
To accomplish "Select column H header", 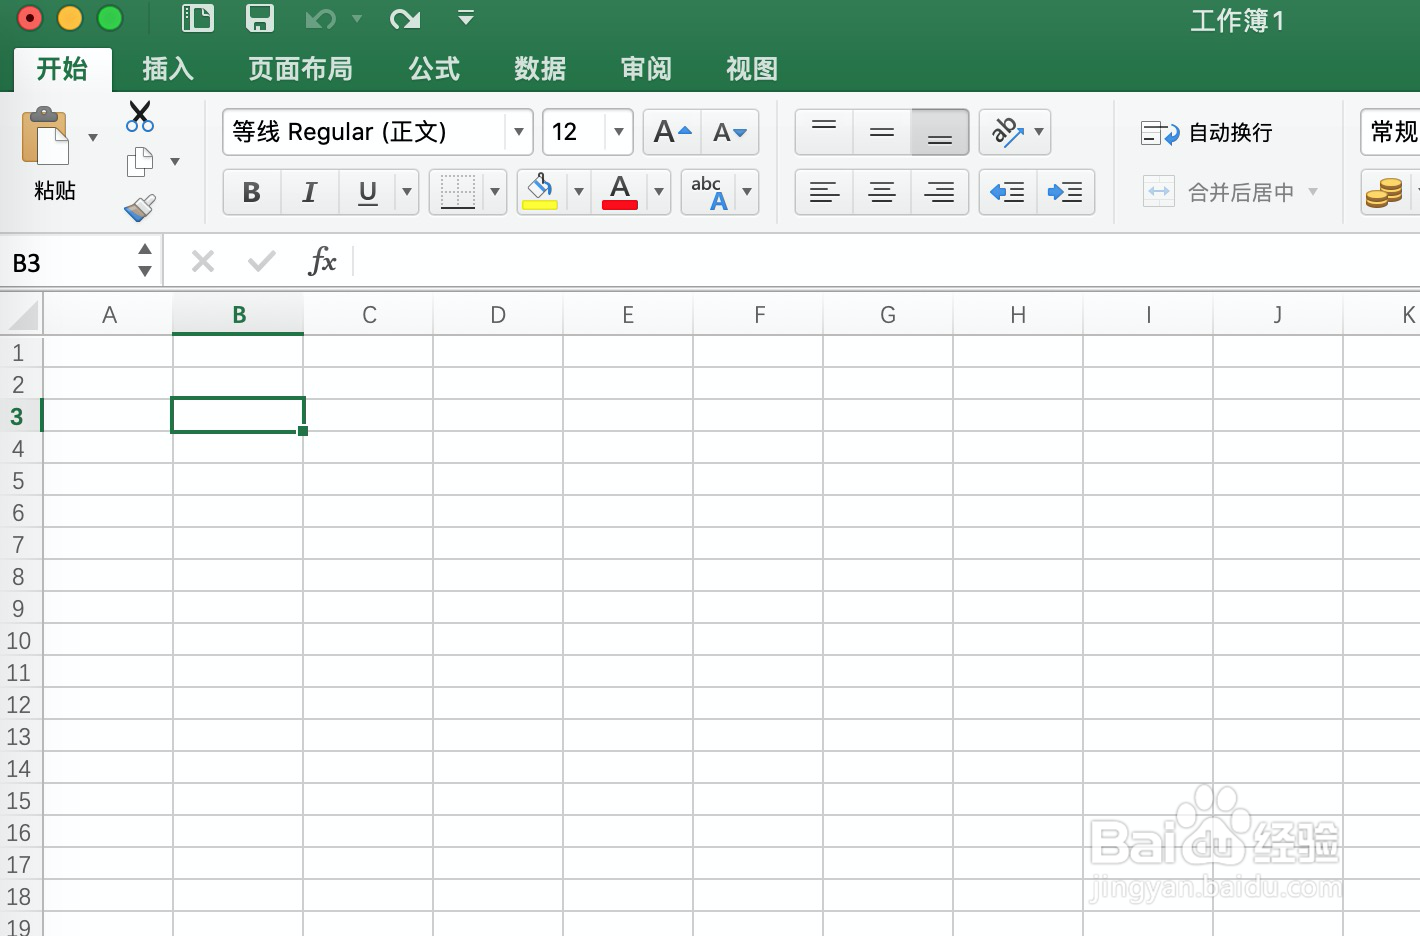I will click(1018, 315).
